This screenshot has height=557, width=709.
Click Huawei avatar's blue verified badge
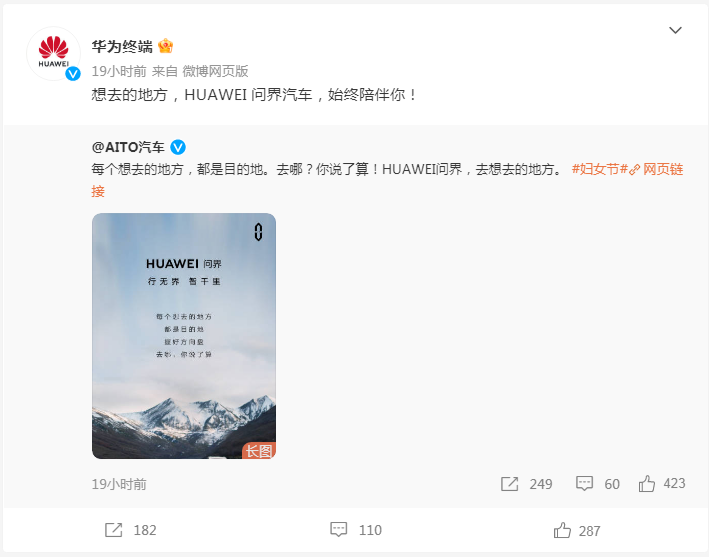pos(73,73)
